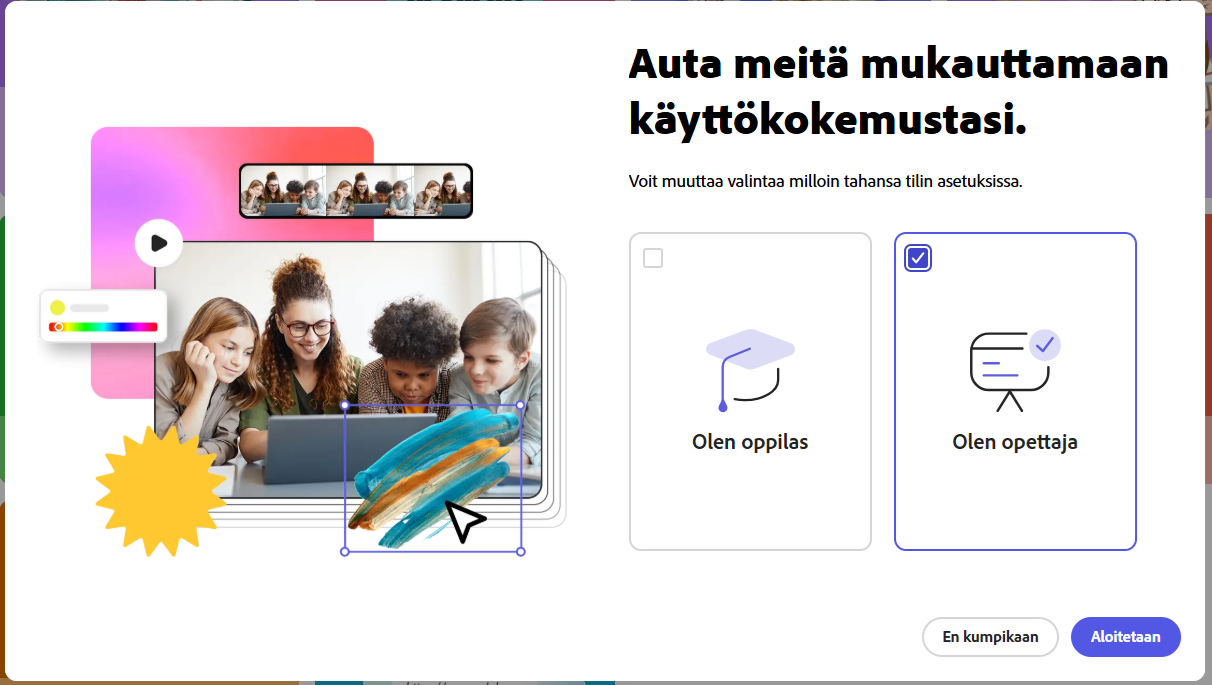Click the Aloitetaan button

pos(1126,637)
